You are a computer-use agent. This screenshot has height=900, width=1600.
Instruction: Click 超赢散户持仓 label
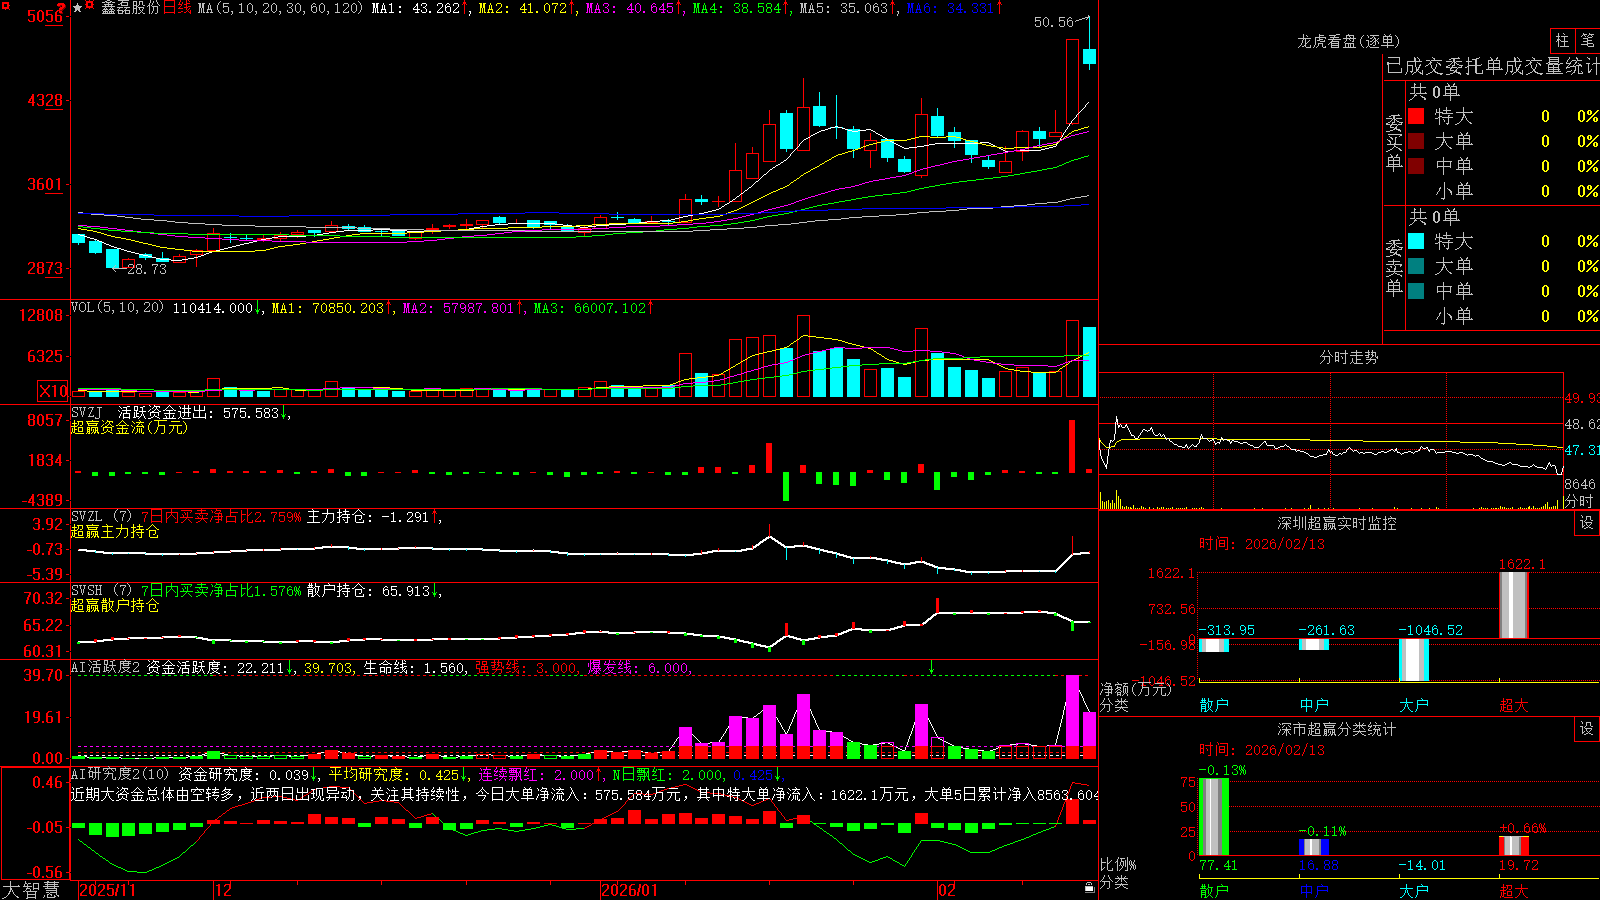(x=115, y=605)
